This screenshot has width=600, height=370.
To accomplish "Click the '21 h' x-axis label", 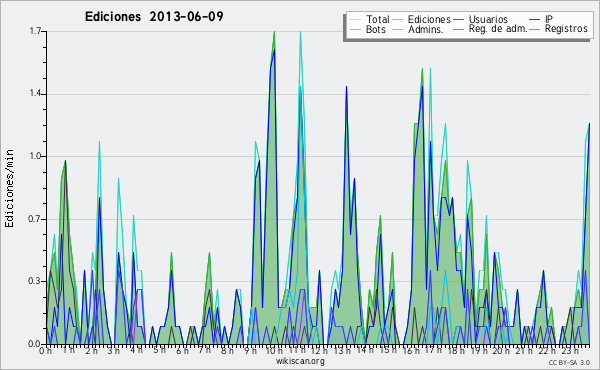I will tap(523, 351).
